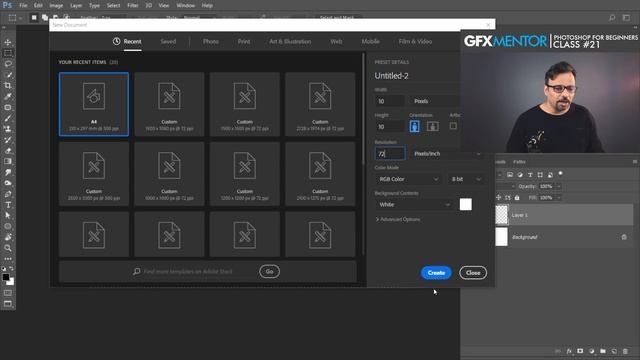Select the Eraser tool
Viewport: 640px width, 360px height.
point(8,151)
